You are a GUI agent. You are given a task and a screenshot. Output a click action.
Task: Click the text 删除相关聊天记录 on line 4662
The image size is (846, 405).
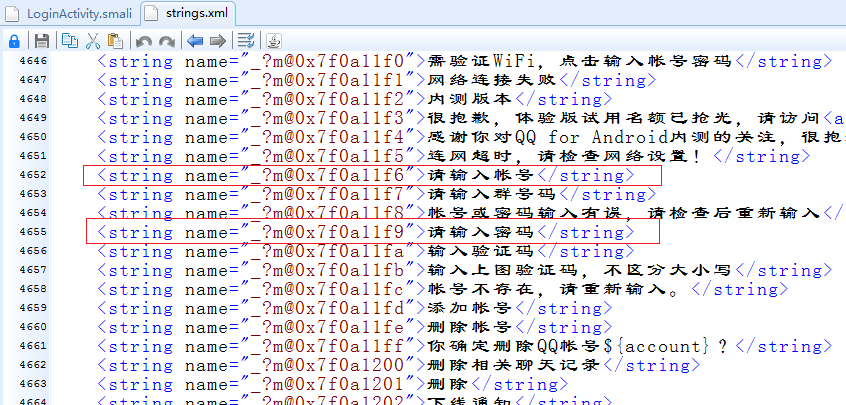pos(514,365)
